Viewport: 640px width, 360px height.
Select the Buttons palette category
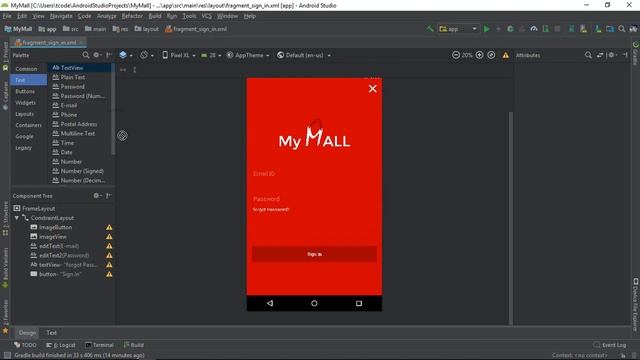(25, 91)
